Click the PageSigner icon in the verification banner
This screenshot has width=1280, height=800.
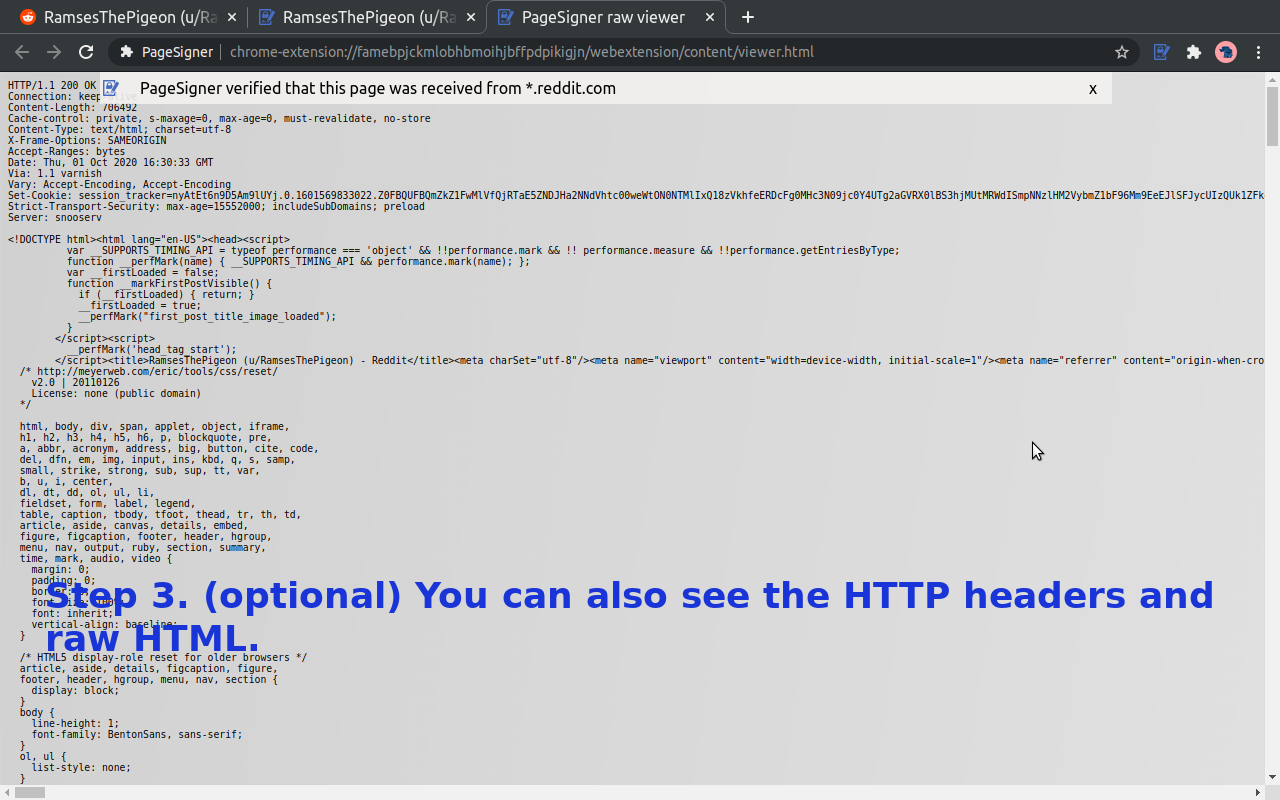[x=111, y=88]
